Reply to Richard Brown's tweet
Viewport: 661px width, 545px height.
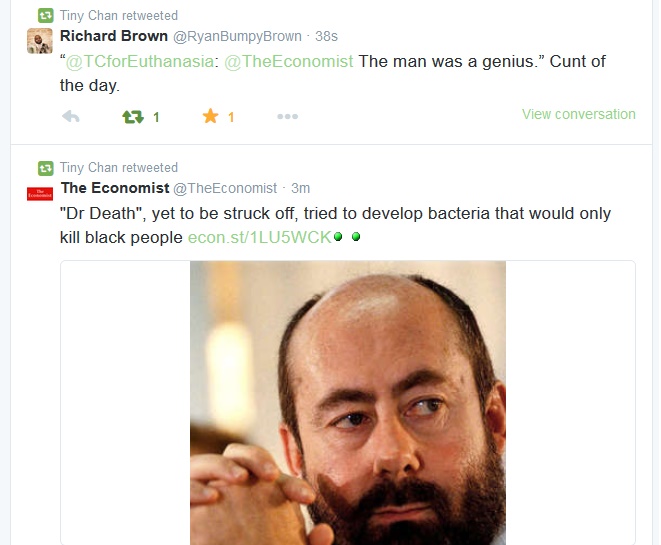[x=71, y=116]
